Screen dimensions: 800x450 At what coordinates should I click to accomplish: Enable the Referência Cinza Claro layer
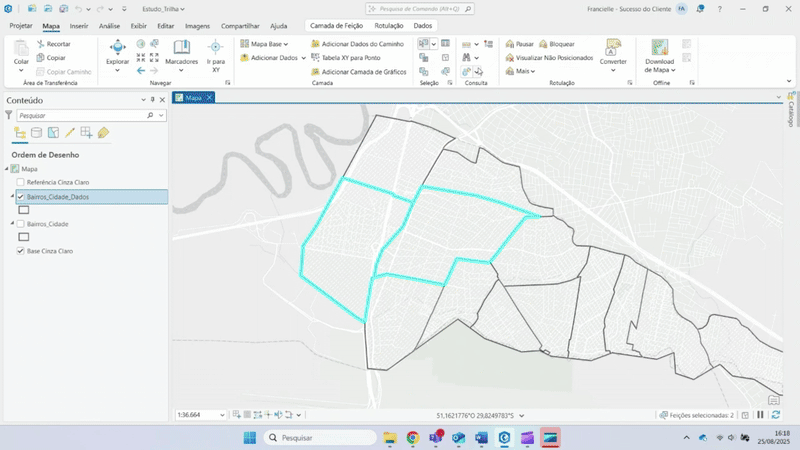pos(21,183)
